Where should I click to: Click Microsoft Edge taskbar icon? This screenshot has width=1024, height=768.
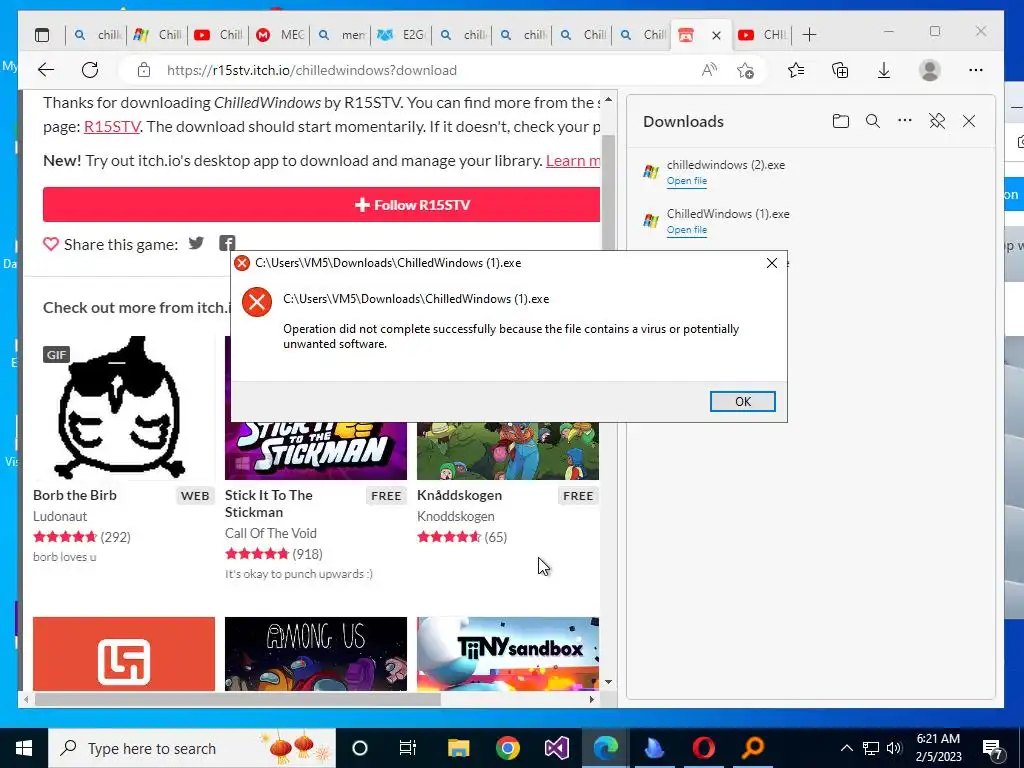pyautogui.click(x=605, y=748)
